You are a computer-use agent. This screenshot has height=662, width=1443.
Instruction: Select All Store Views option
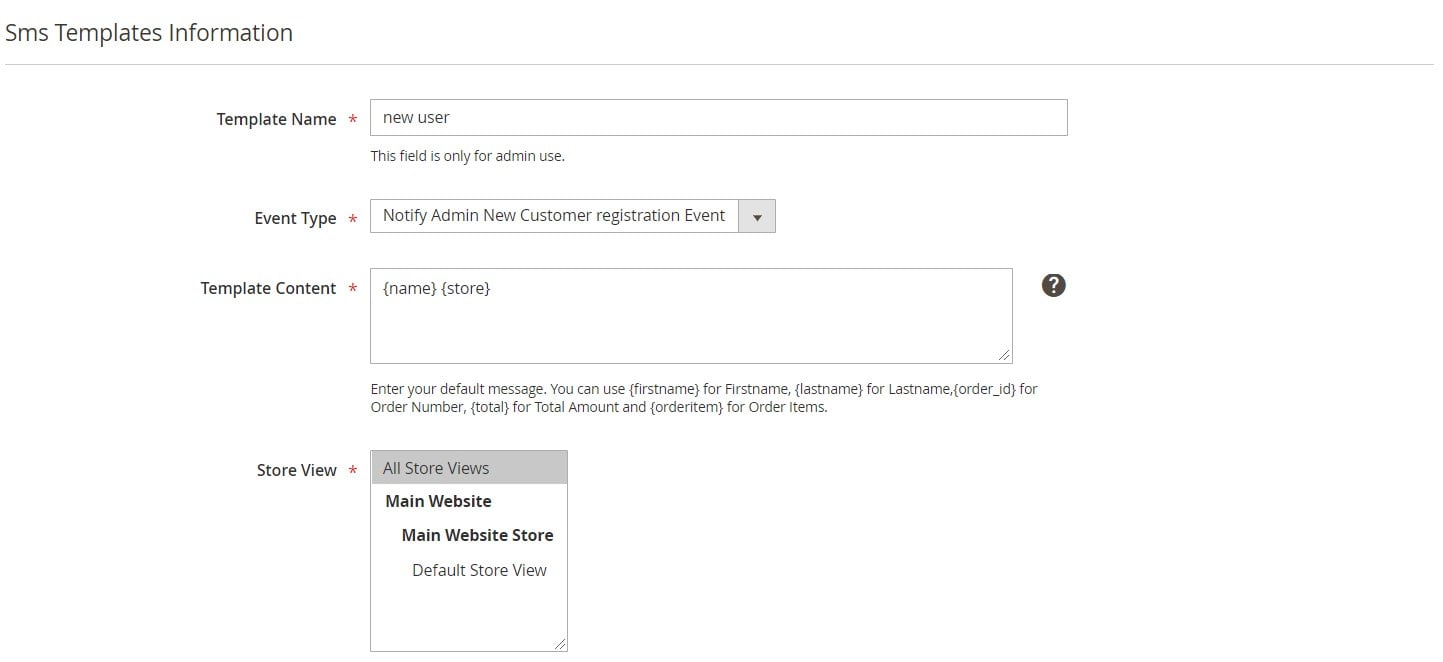point(469,468)
